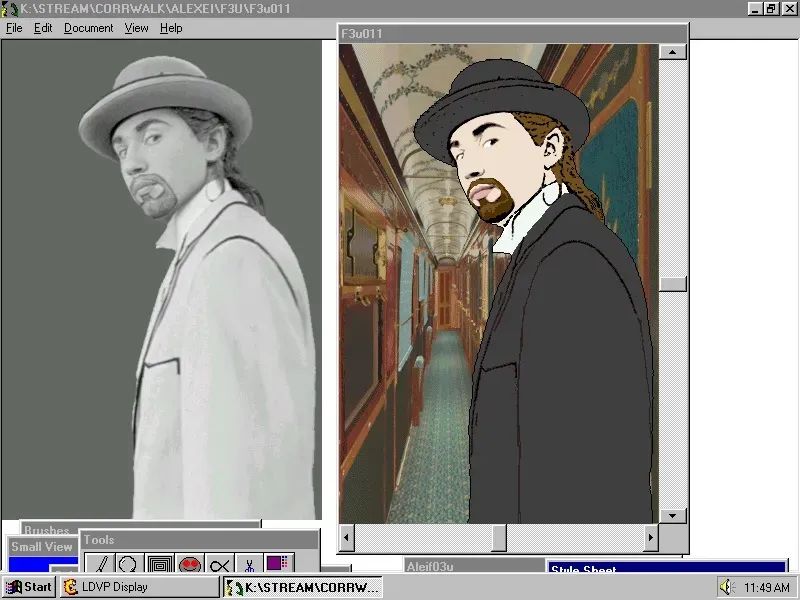Select the infinity curve tool
This screenshot has width=800, height=600.
220,565
